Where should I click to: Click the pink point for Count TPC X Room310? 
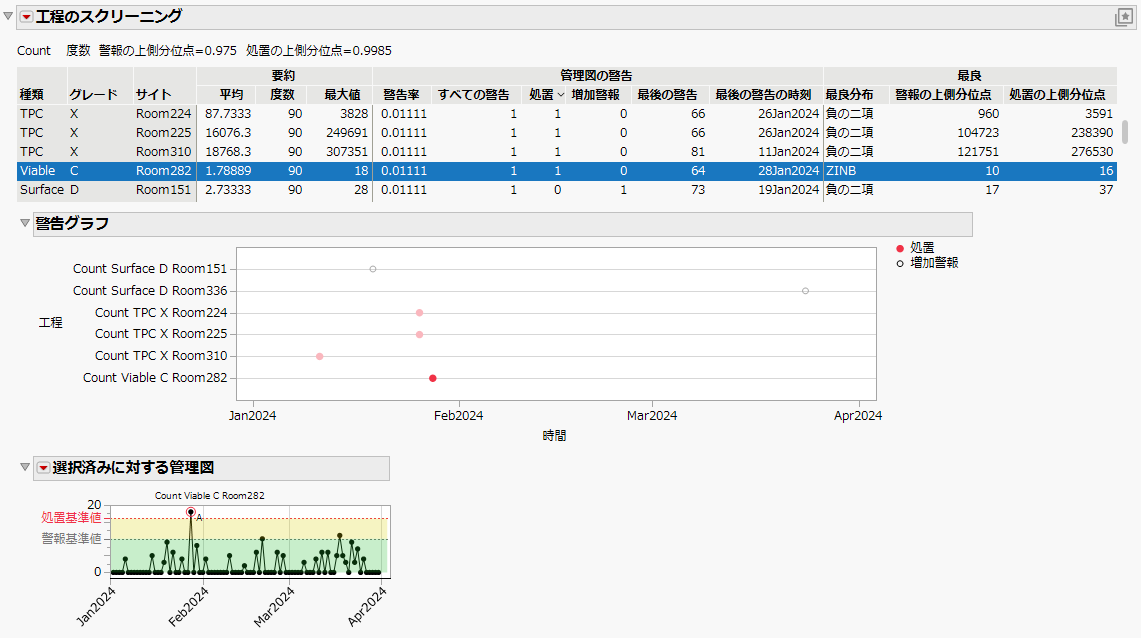(x=319, y=356)
